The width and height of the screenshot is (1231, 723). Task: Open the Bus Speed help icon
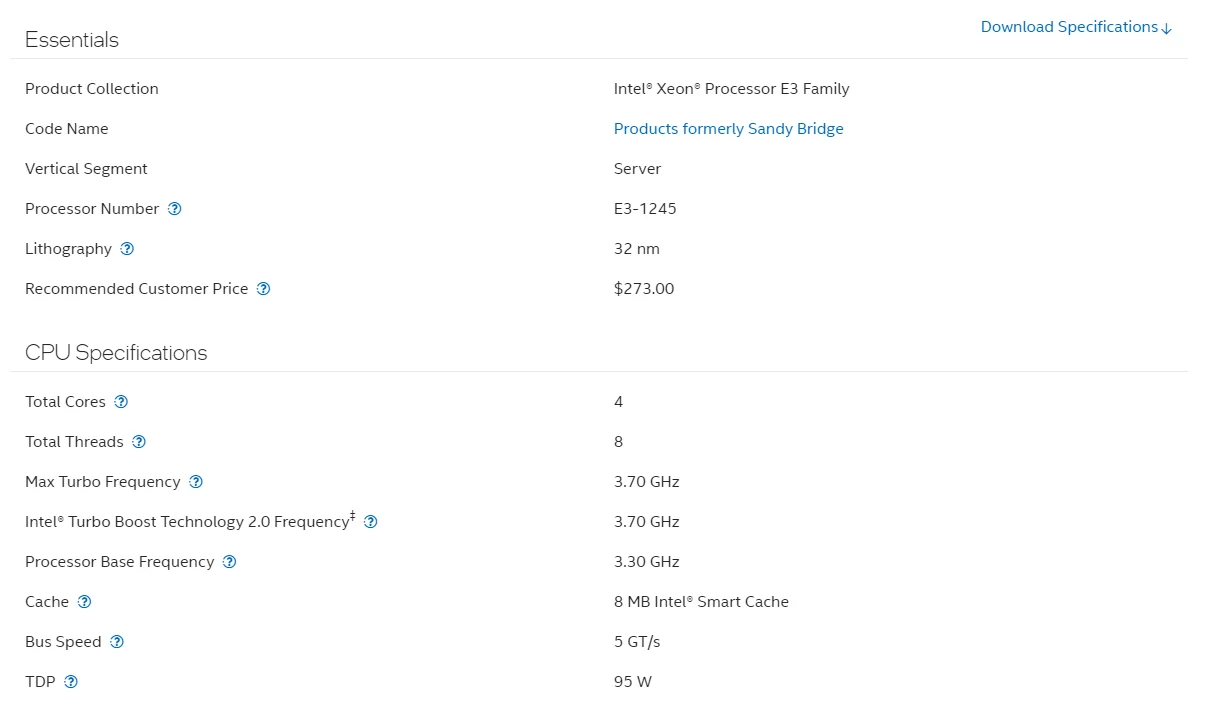coord(117,642)
